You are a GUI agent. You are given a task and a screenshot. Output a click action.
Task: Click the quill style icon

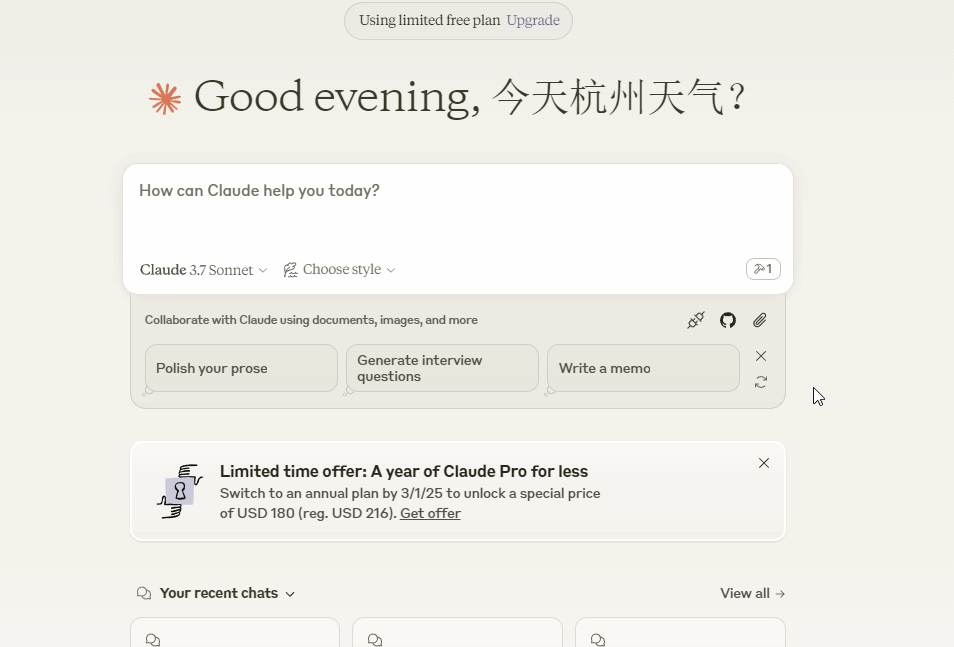[x=290, y=270]
